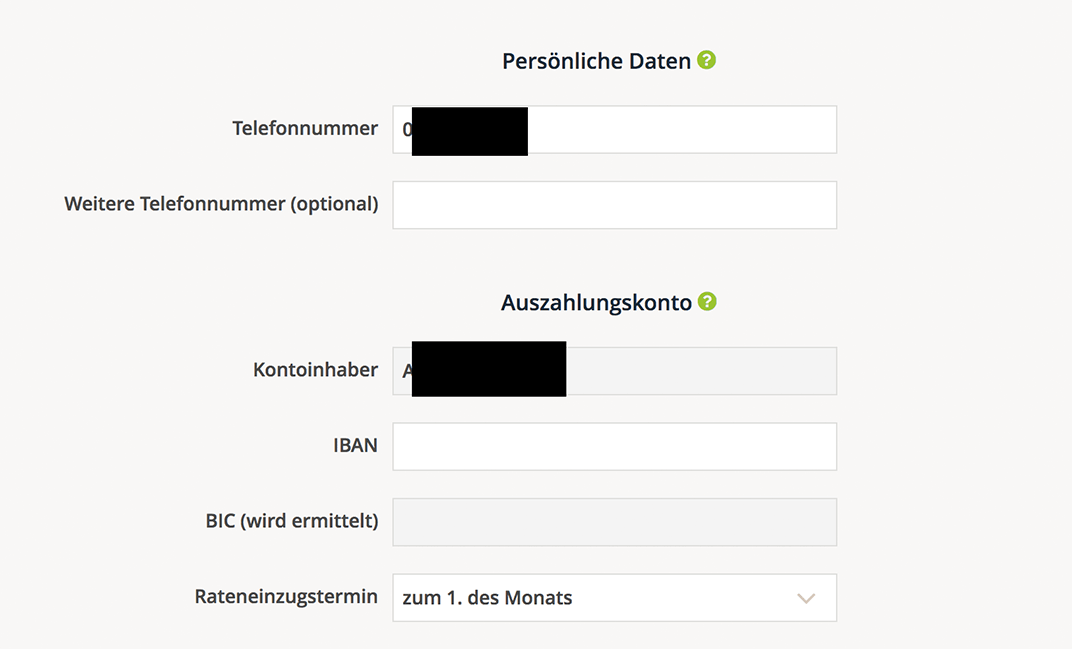Select the 'zum 1. des Monats' value text

(487, 598)
